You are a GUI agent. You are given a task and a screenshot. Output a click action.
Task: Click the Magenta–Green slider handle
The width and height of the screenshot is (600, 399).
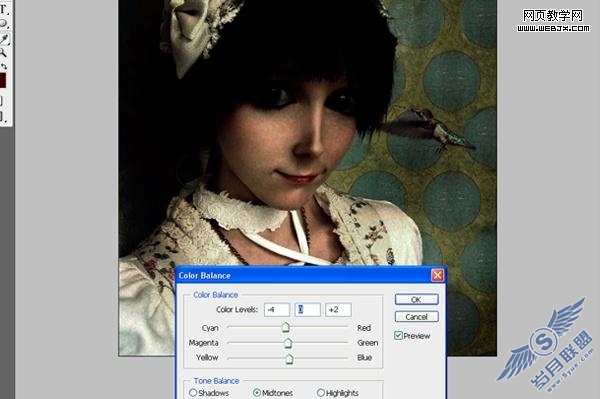click(288, 343)
